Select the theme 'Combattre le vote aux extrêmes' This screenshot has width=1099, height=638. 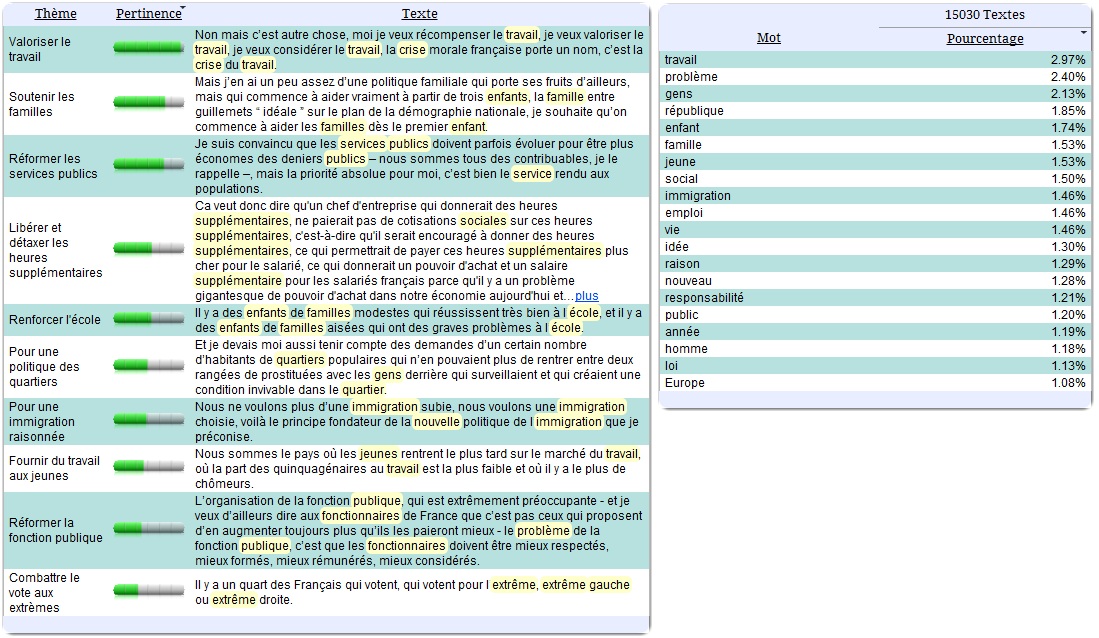[x=44, y=592]
